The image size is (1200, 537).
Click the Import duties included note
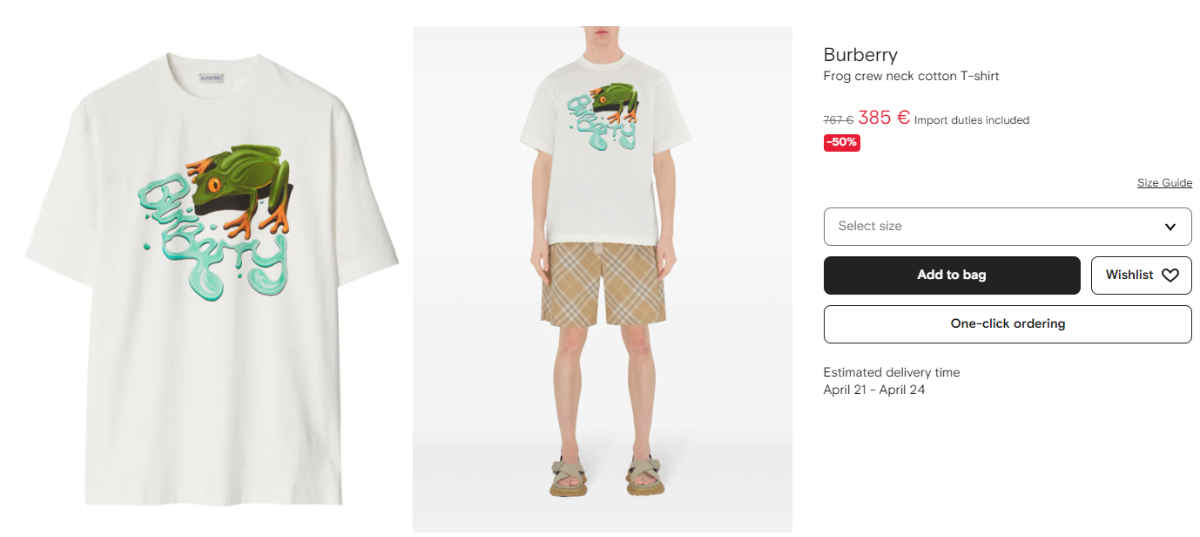pos(971,120)
